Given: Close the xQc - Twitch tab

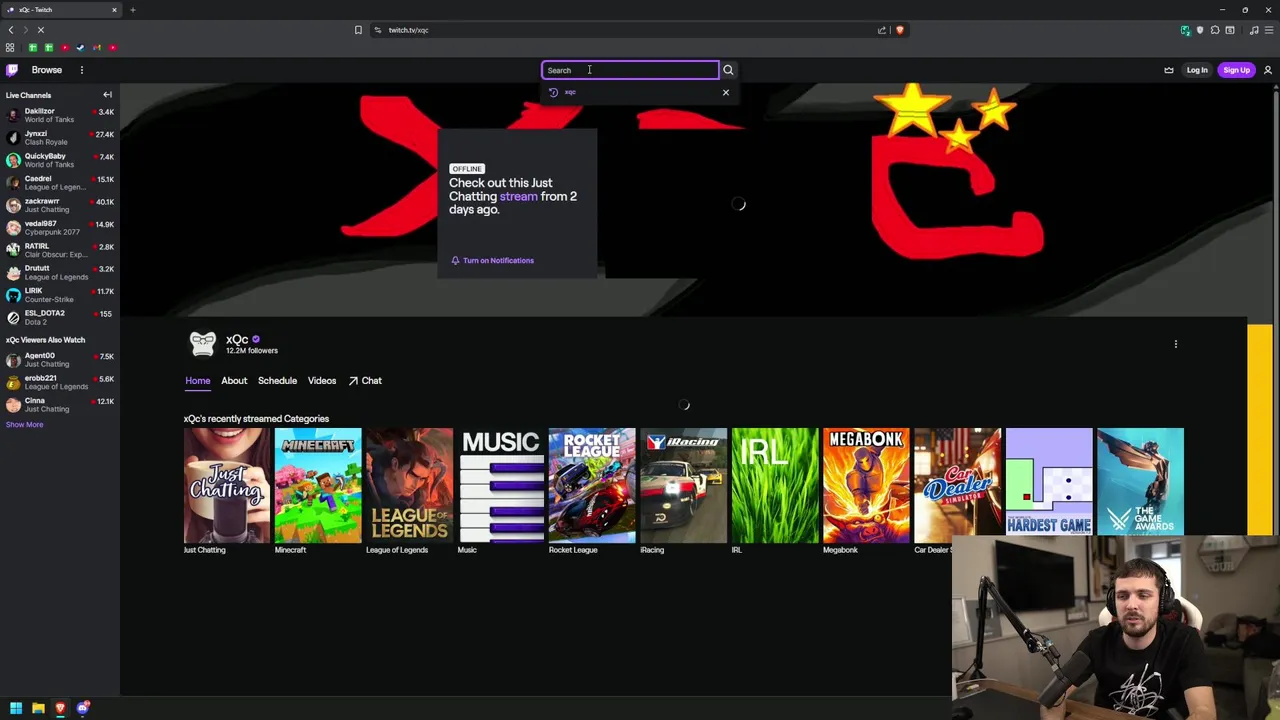Looking at the screenshot, I should [x=114, y=10].
